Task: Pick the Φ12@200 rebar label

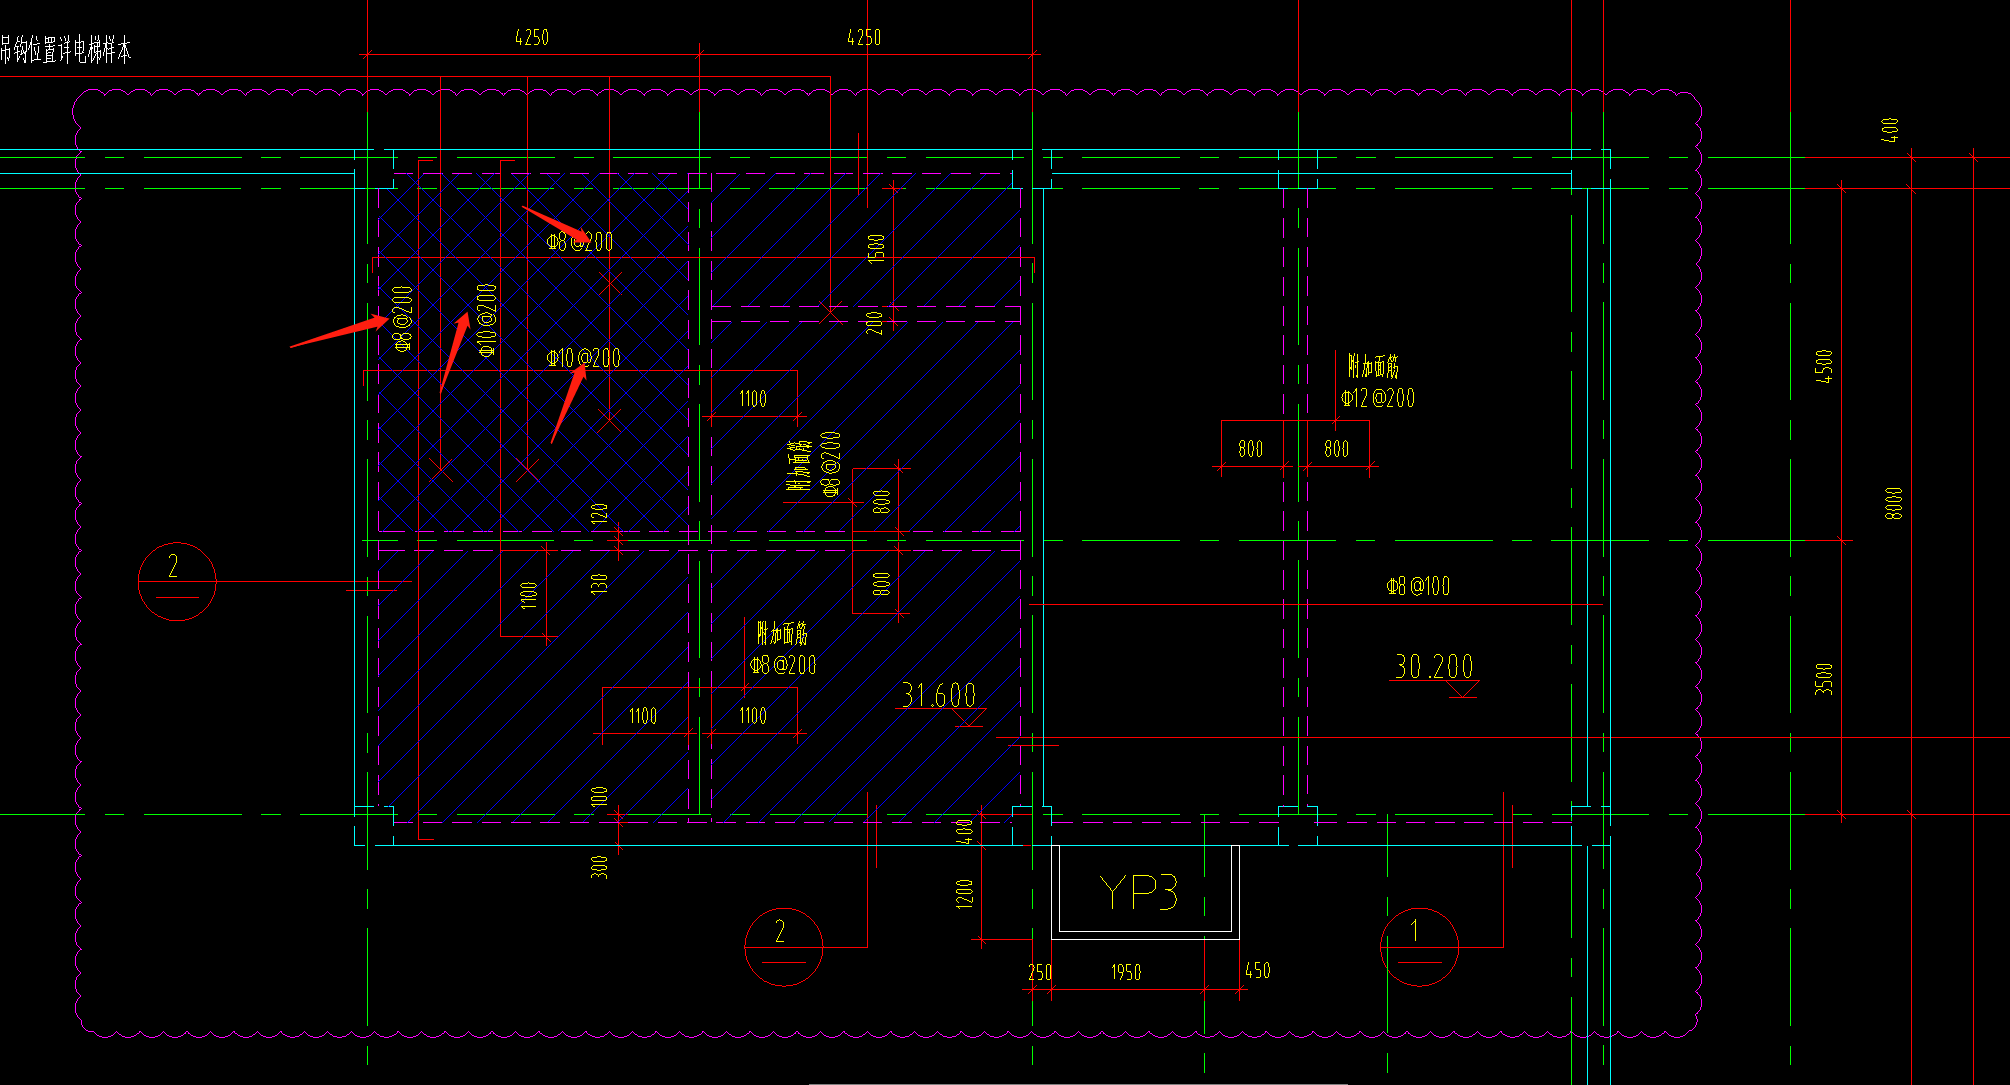Action: (x=1378, y=398)
